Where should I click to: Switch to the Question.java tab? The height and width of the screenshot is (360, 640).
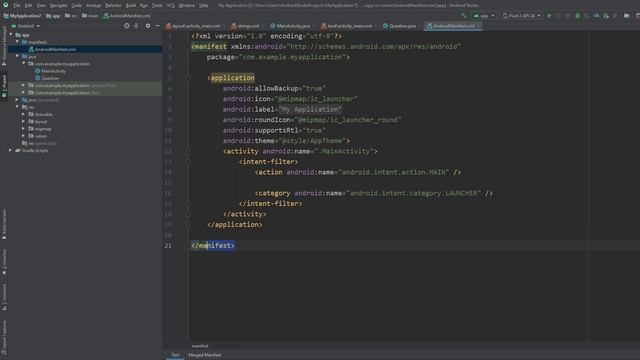(x=400, y=26)
